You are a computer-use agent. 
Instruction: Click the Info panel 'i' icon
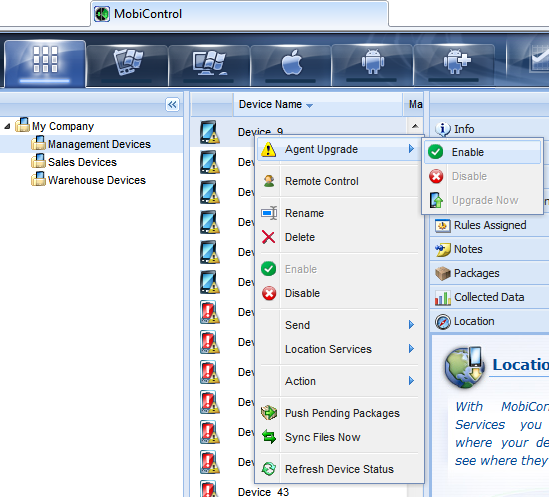443,129
